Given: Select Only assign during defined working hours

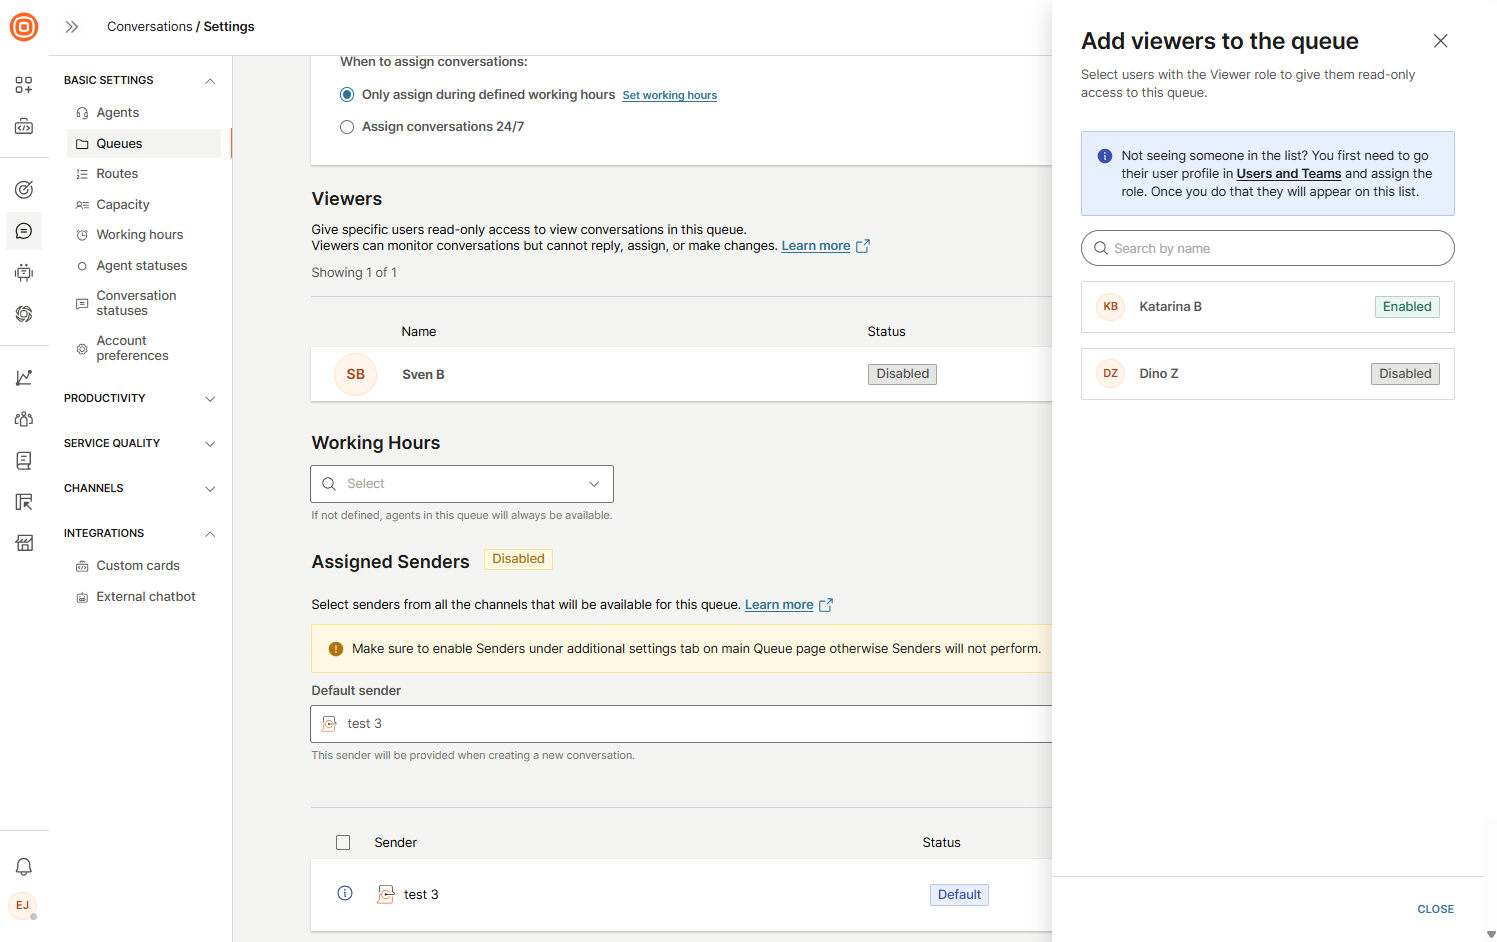Looking at the screenshot, I should [347, 95].
